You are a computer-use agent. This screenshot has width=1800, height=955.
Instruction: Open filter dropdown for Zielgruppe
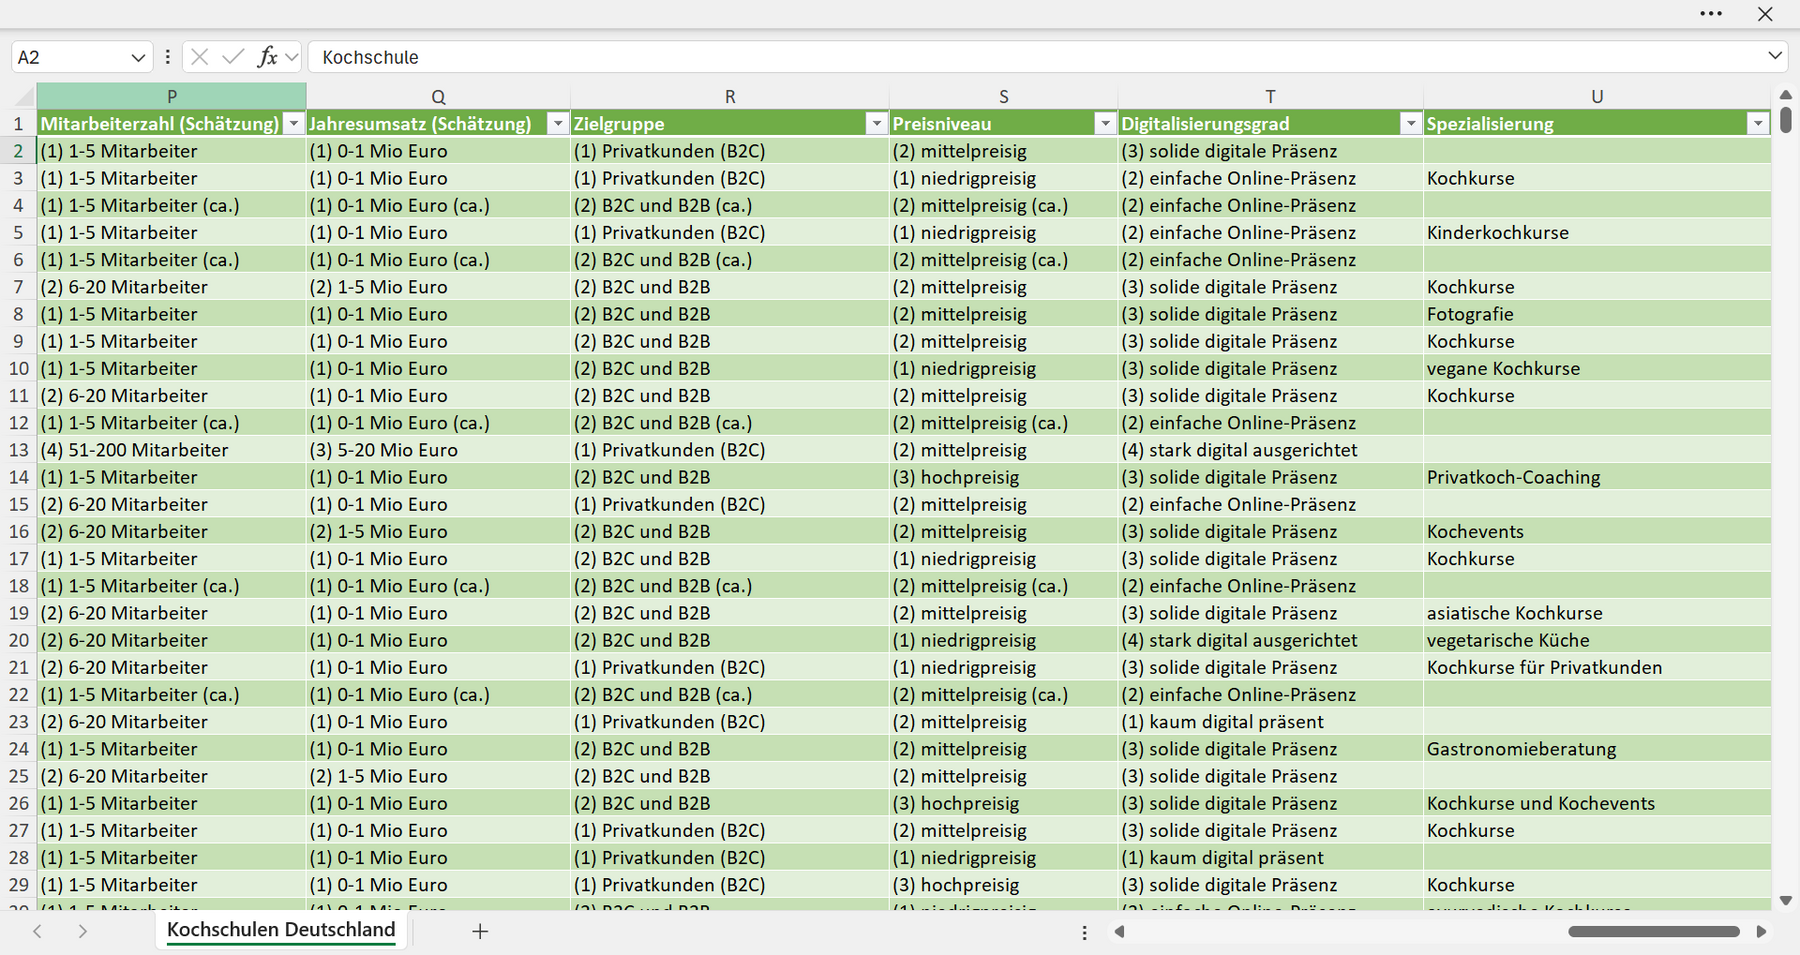click(x=877, y=123)
